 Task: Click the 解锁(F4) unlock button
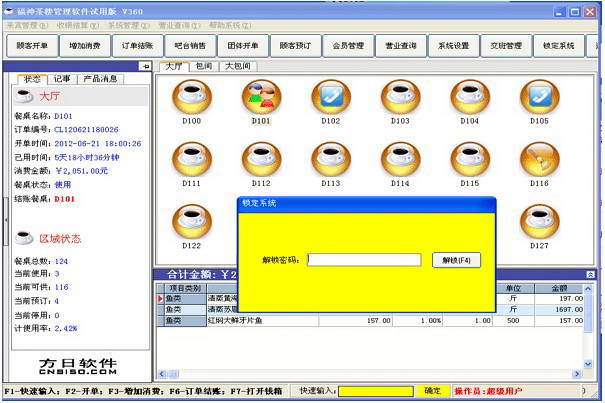[456, 260]
